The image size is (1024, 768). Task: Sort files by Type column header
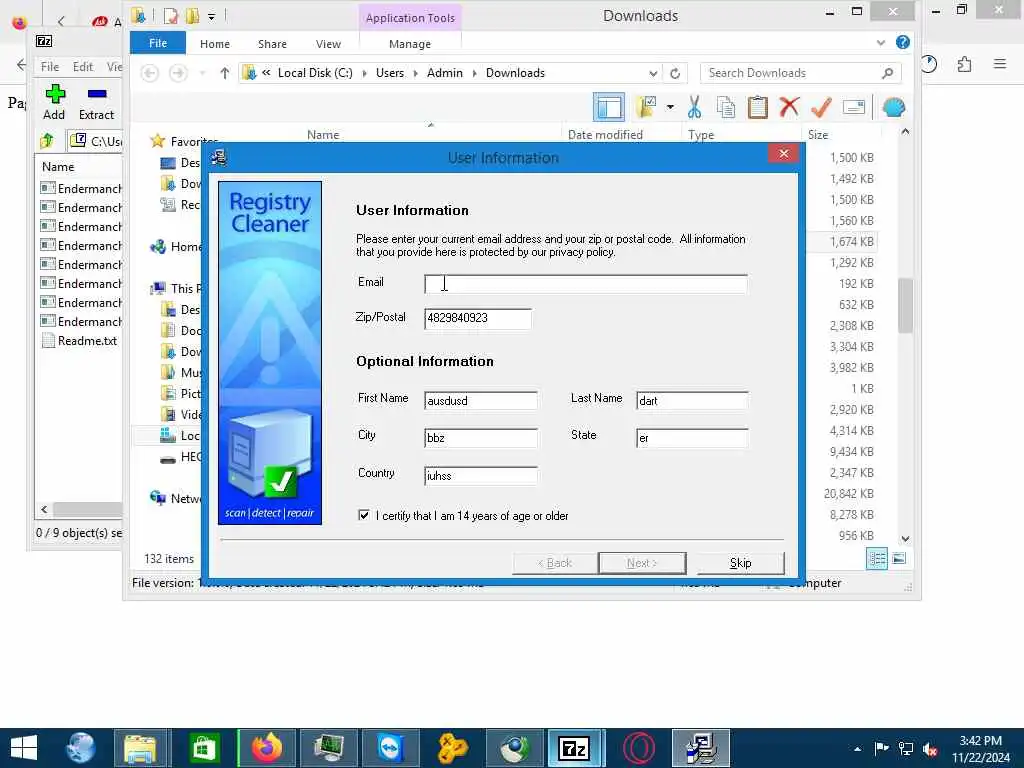[x=701, y=135]
